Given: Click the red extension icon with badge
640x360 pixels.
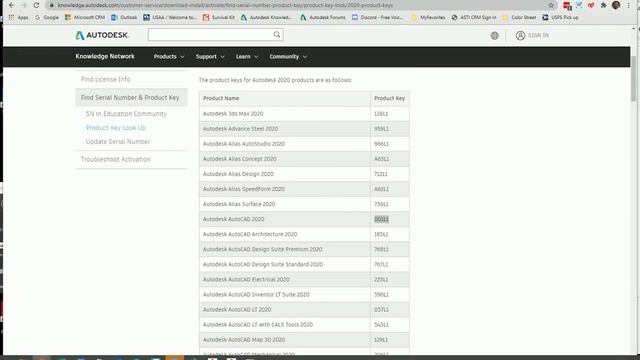Looking at the screenshot, I should click(x=567, y=6).
